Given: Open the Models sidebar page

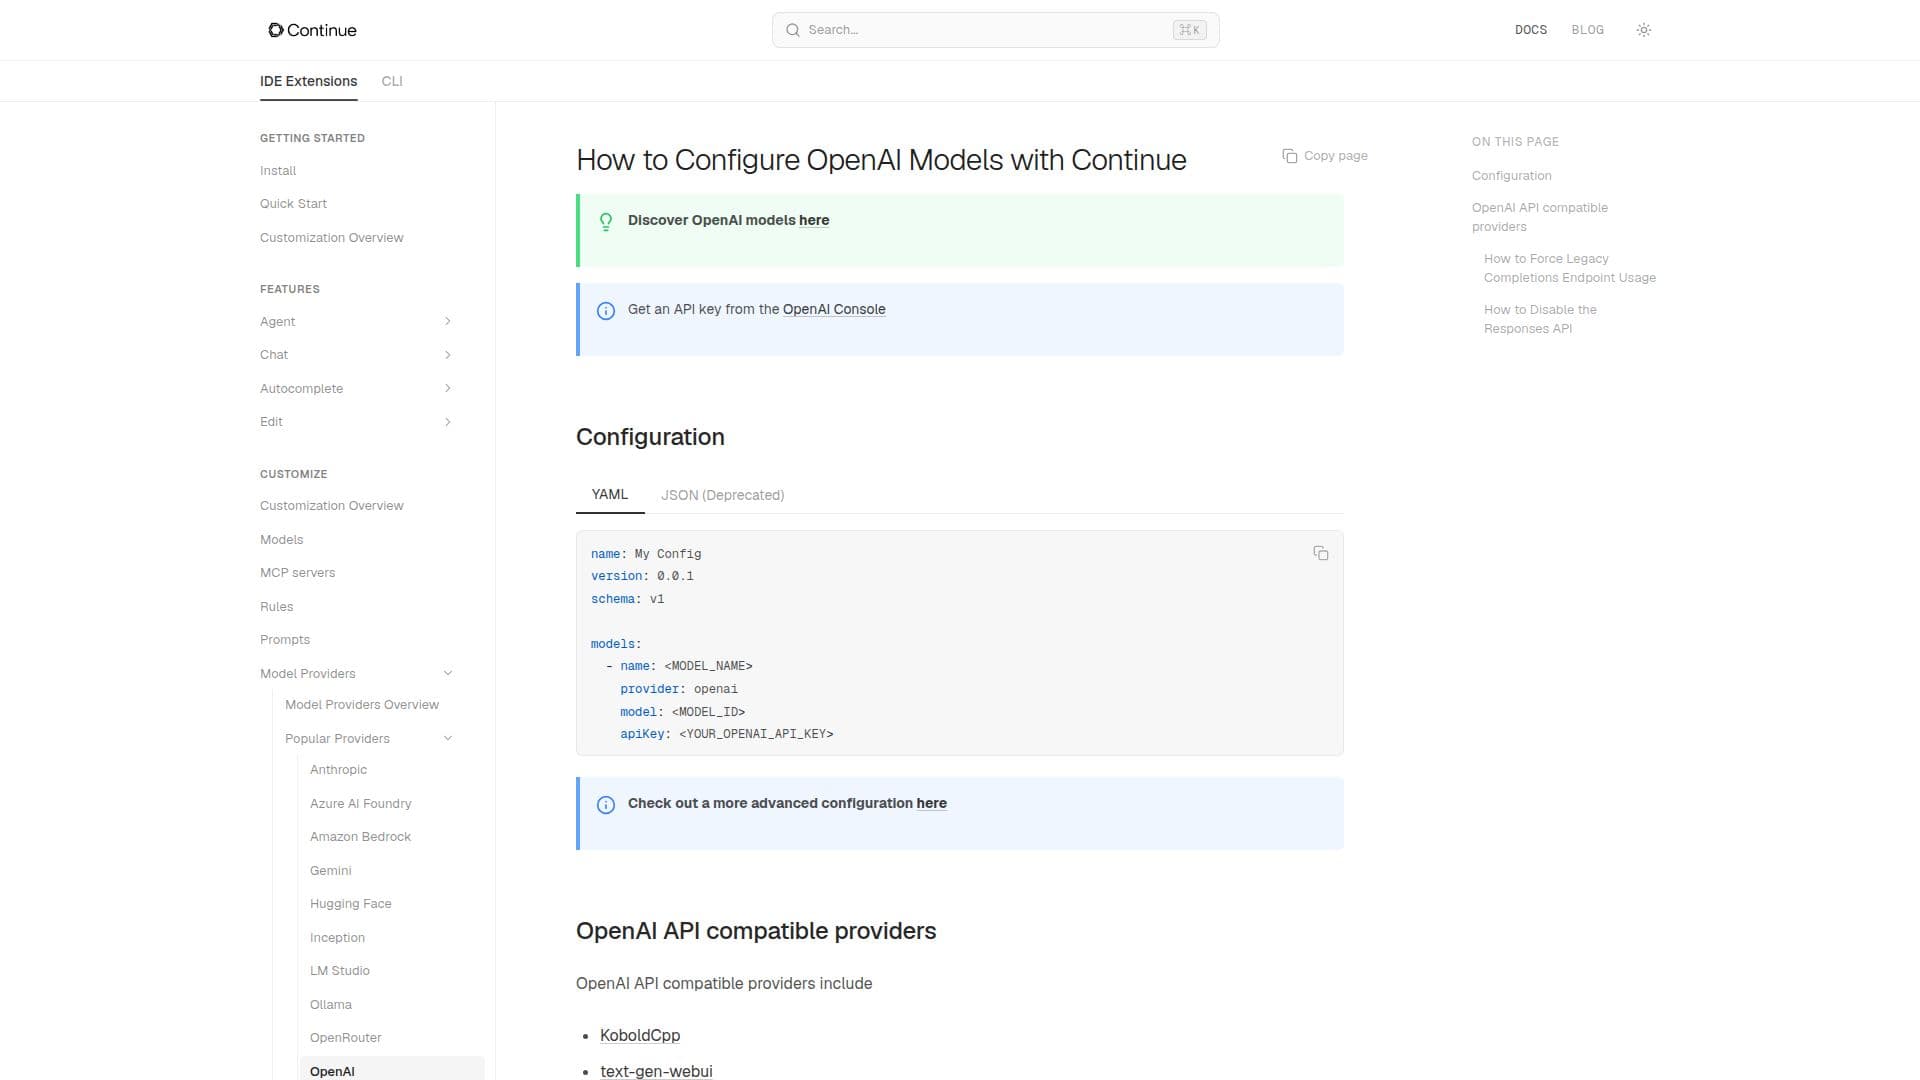Looking at the screenshot, I should pyautogui.click(x=281, y=540).
